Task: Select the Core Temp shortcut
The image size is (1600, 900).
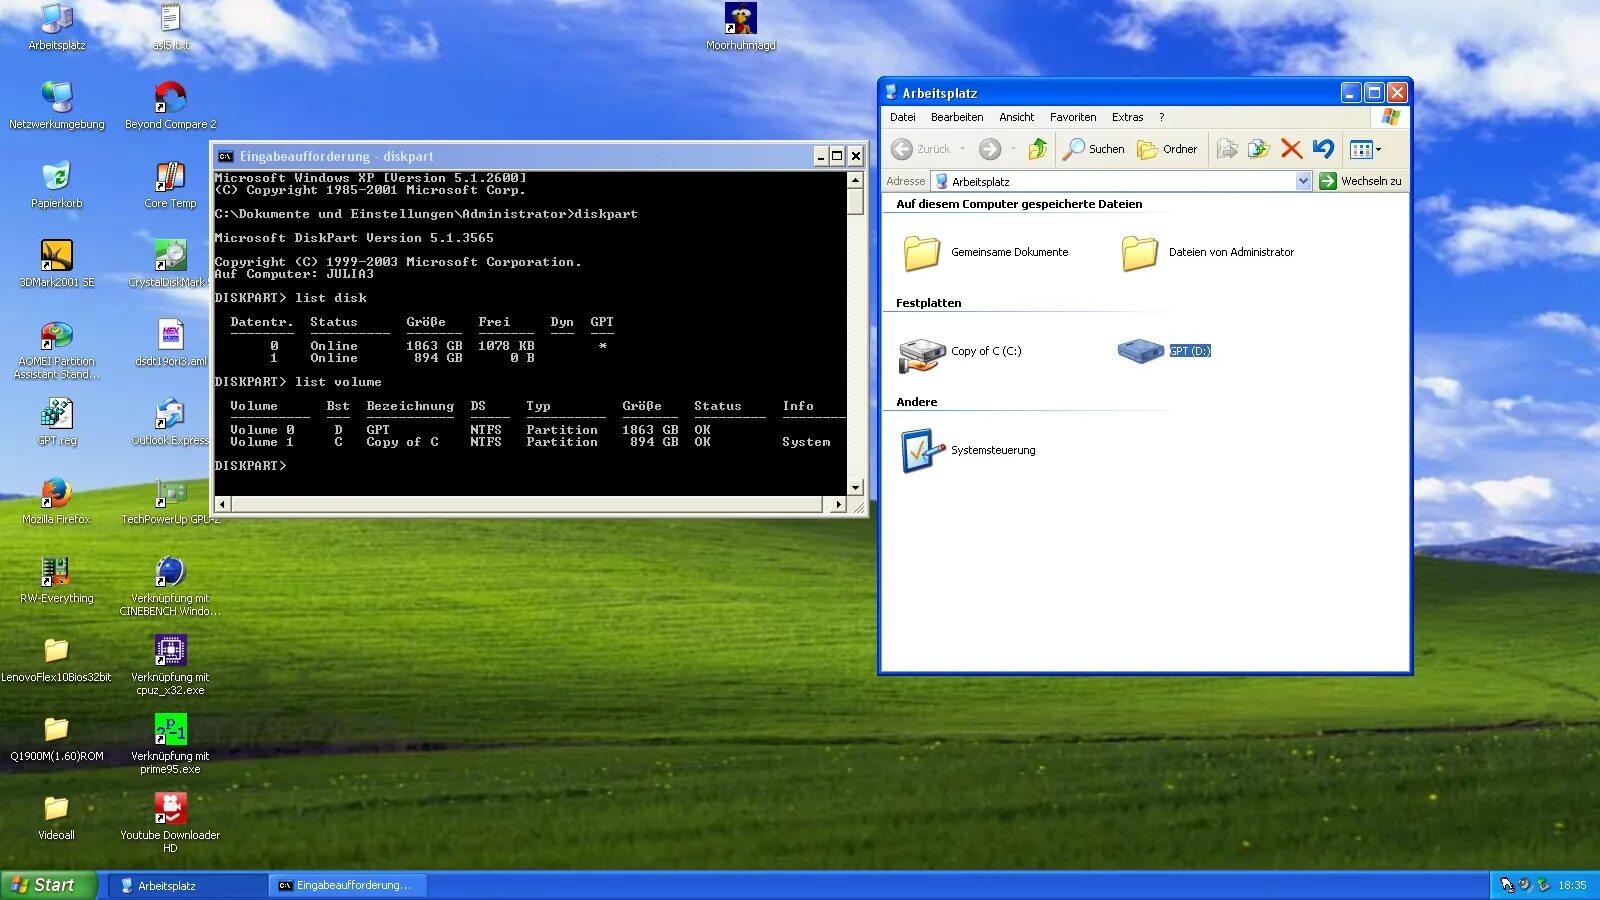Action: tap(170, 185)
